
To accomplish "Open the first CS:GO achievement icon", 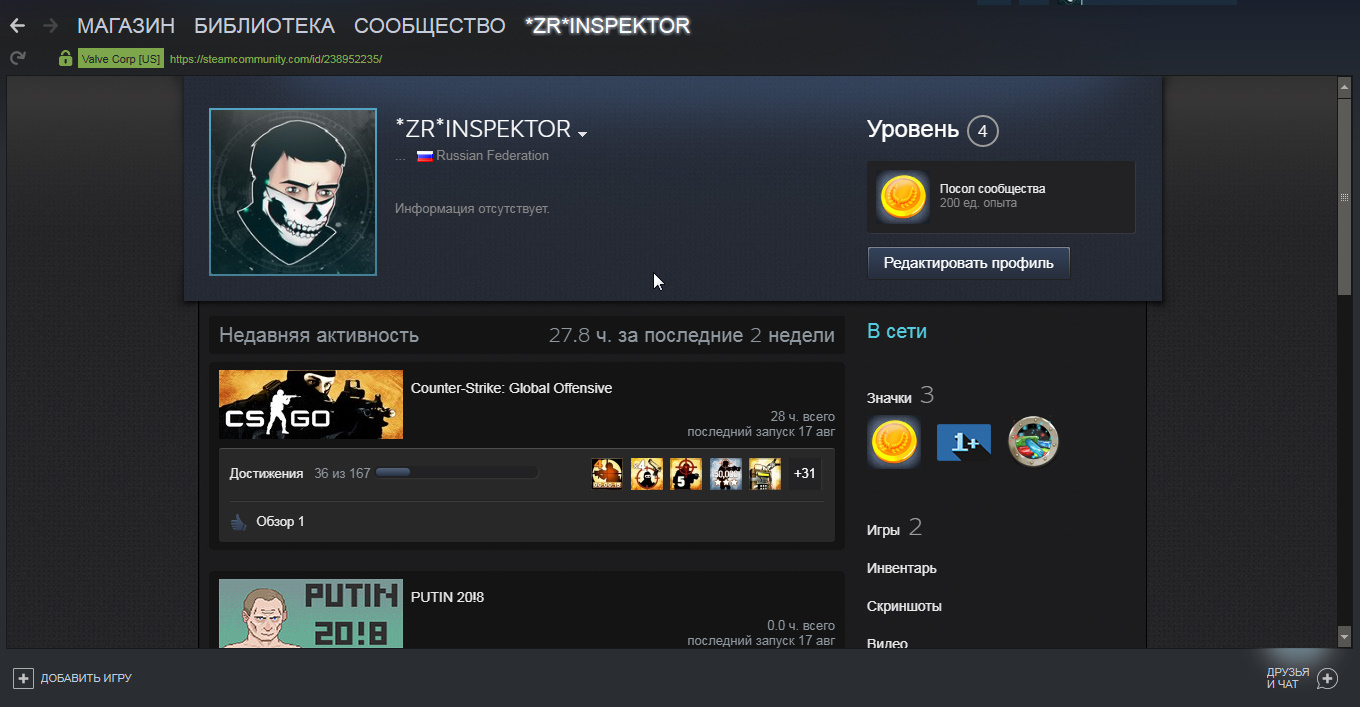I will coord(607,474).
